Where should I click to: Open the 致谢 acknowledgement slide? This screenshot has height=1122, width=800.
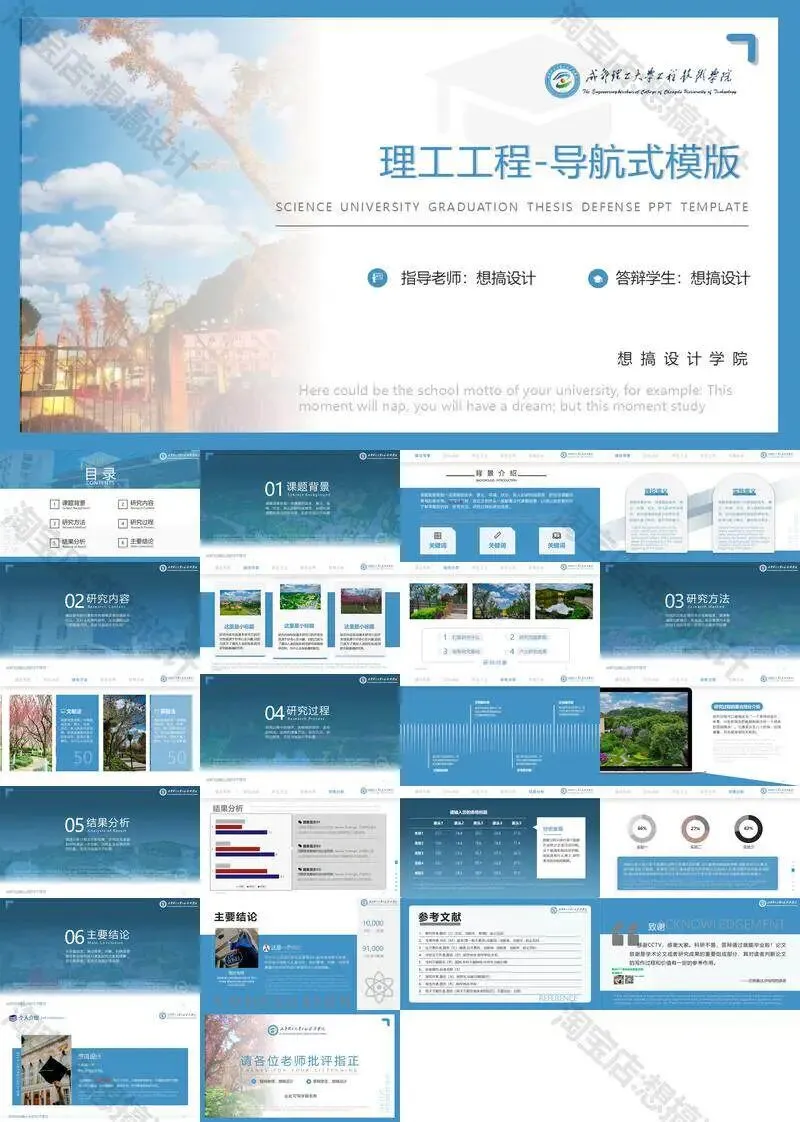(700, 954)
